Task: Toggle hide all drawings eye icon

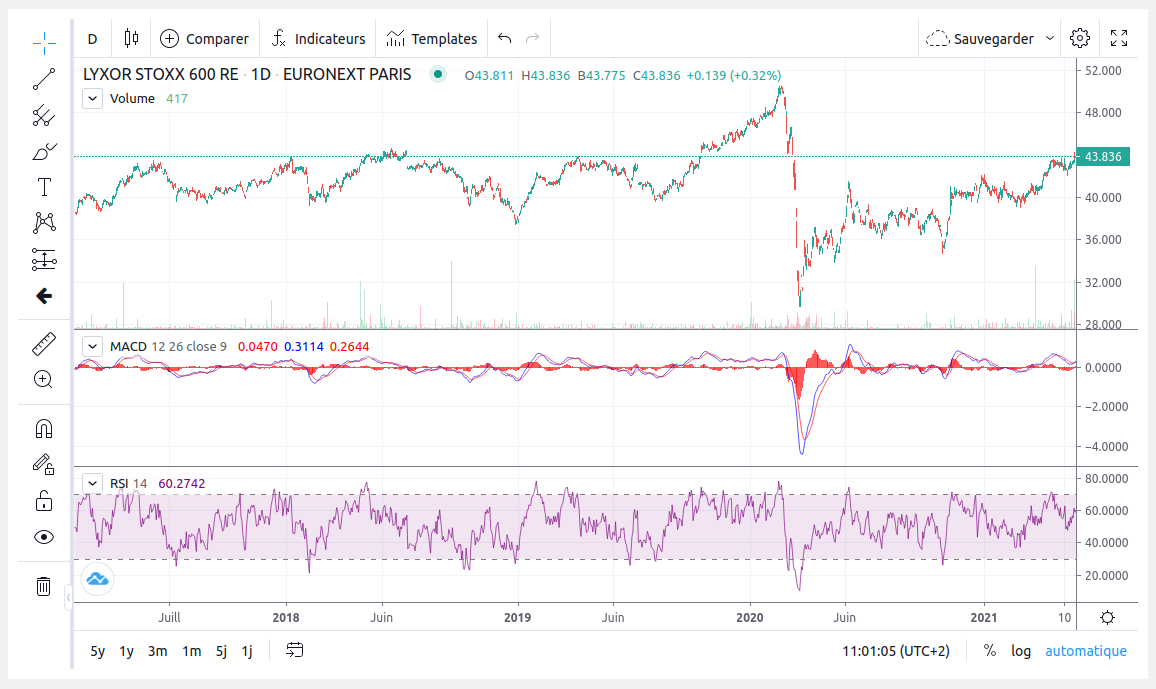Action: (x=44, y=537)
